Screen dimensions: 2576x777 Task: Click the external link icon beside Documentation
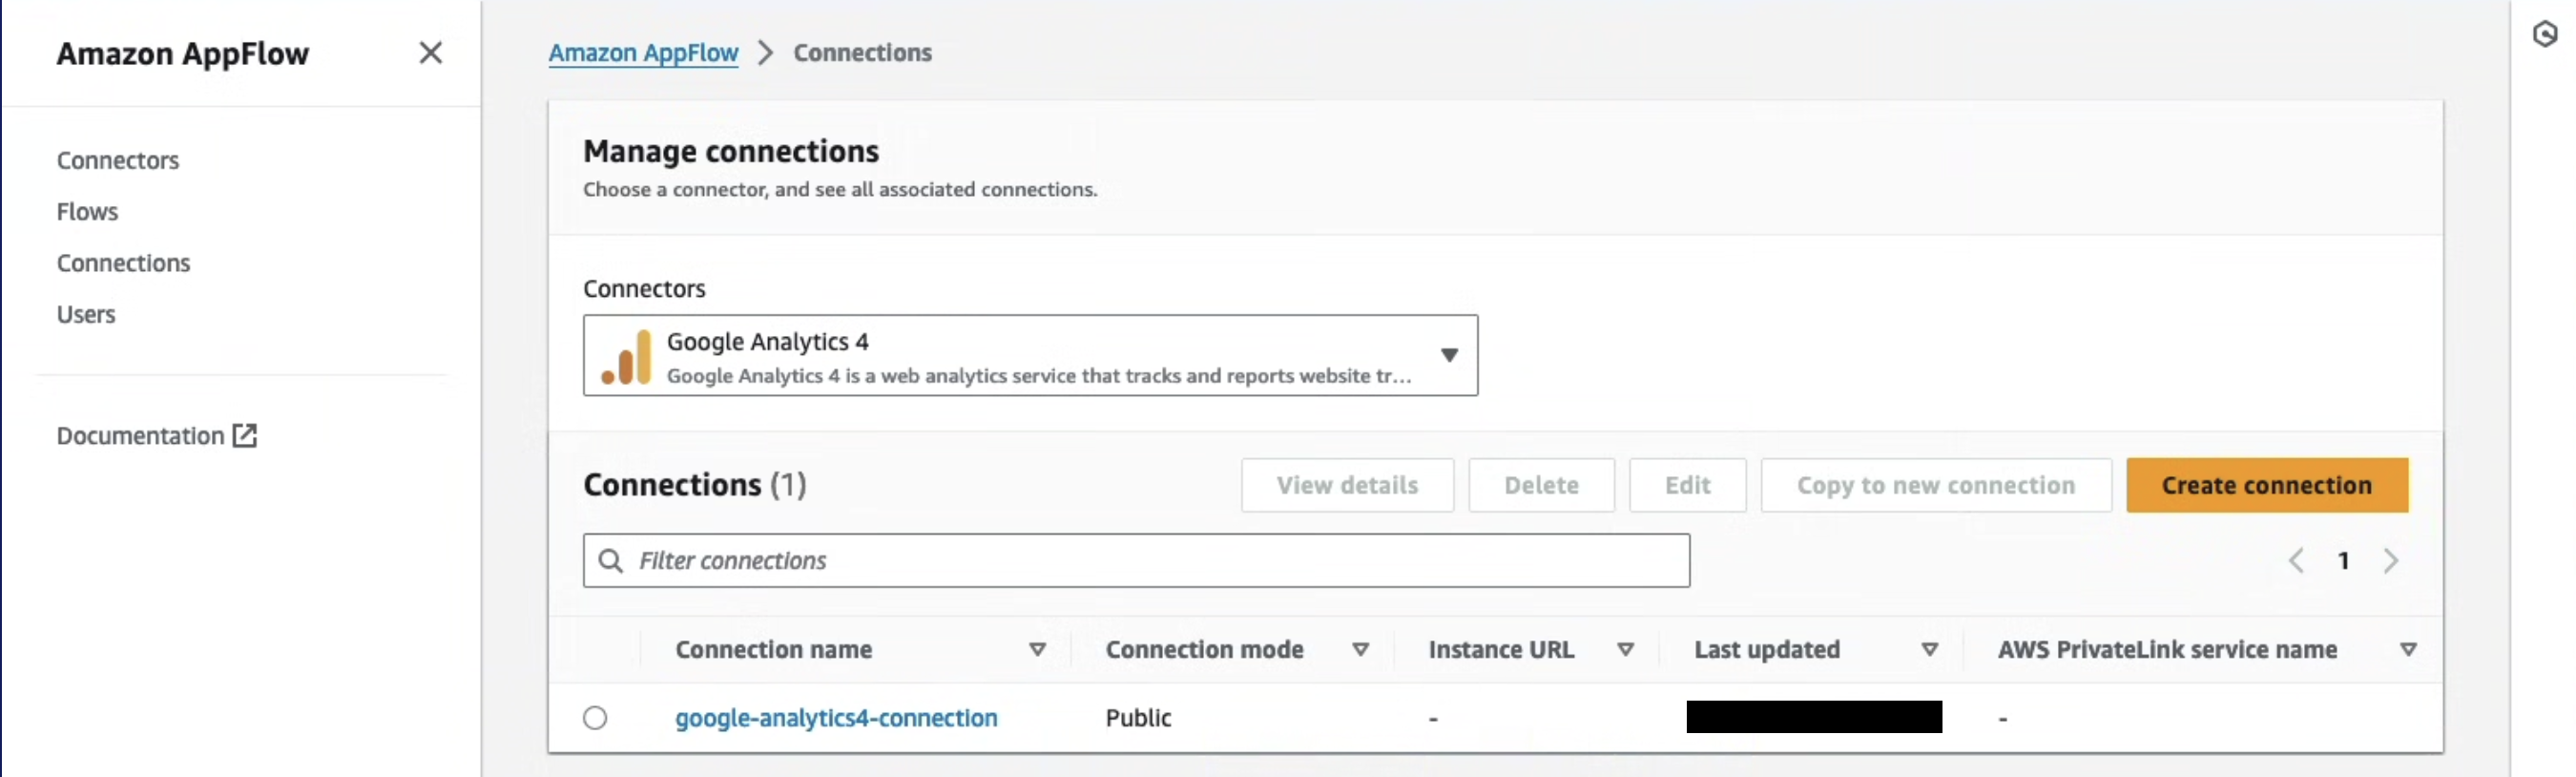pos(245,436)
